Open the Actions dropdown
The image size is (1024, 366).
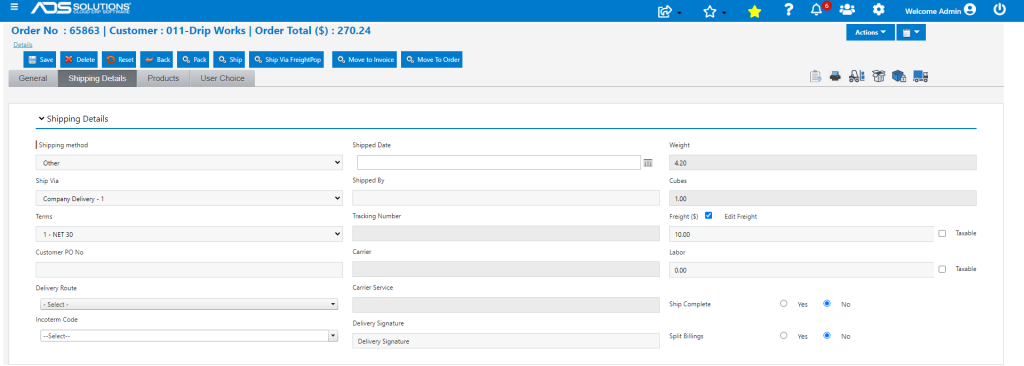871,32
